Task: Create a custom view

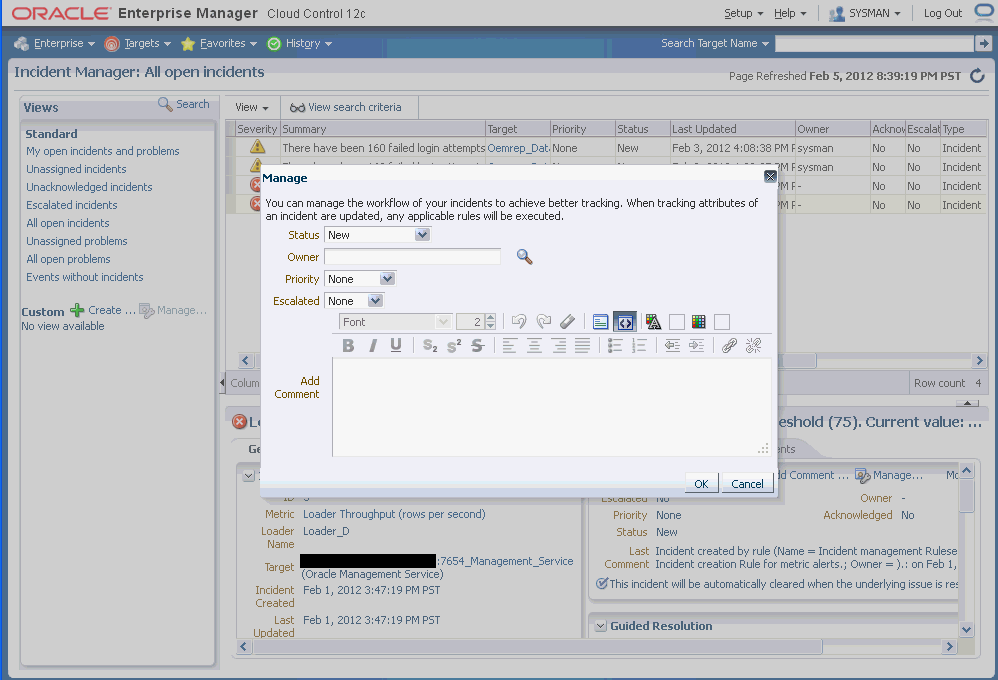Action: [102, 310]
